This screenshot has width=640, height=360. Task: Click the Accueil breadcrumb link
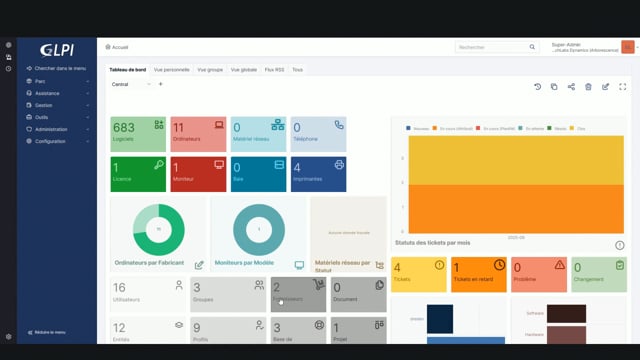120,47
